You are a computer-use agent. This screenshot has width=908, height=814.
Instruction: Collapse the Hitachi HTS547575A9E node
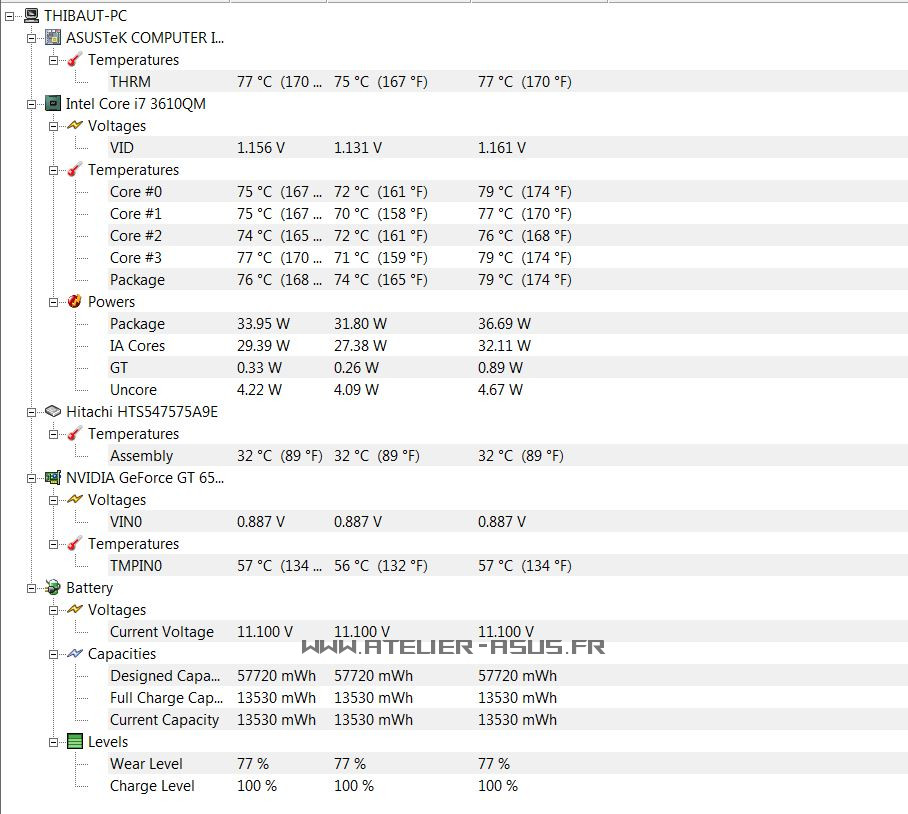31,412
